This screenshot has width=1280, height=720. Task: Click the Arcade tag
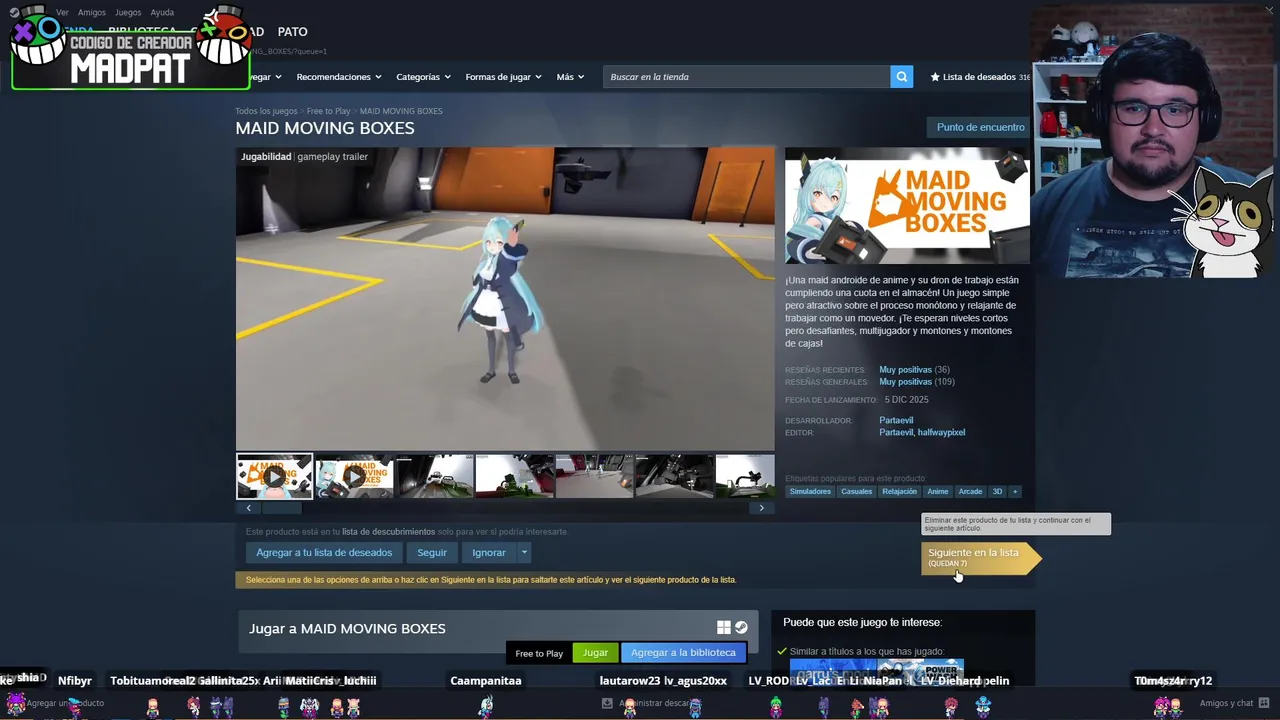[x=970, y=491]
